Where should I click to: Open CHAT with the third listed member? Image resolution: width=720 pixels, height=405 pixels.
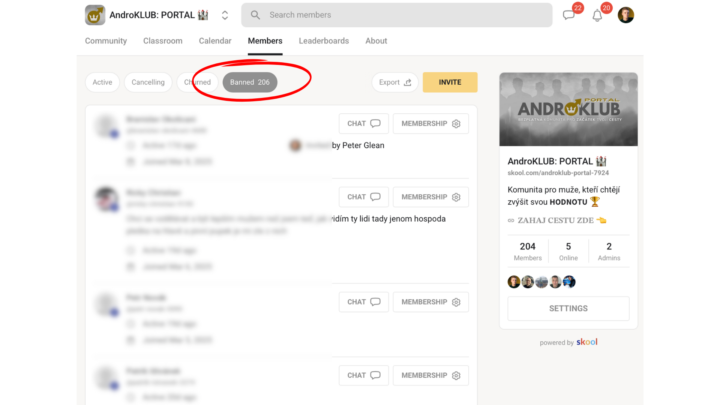pyautogui.click(x=364, y=302)
